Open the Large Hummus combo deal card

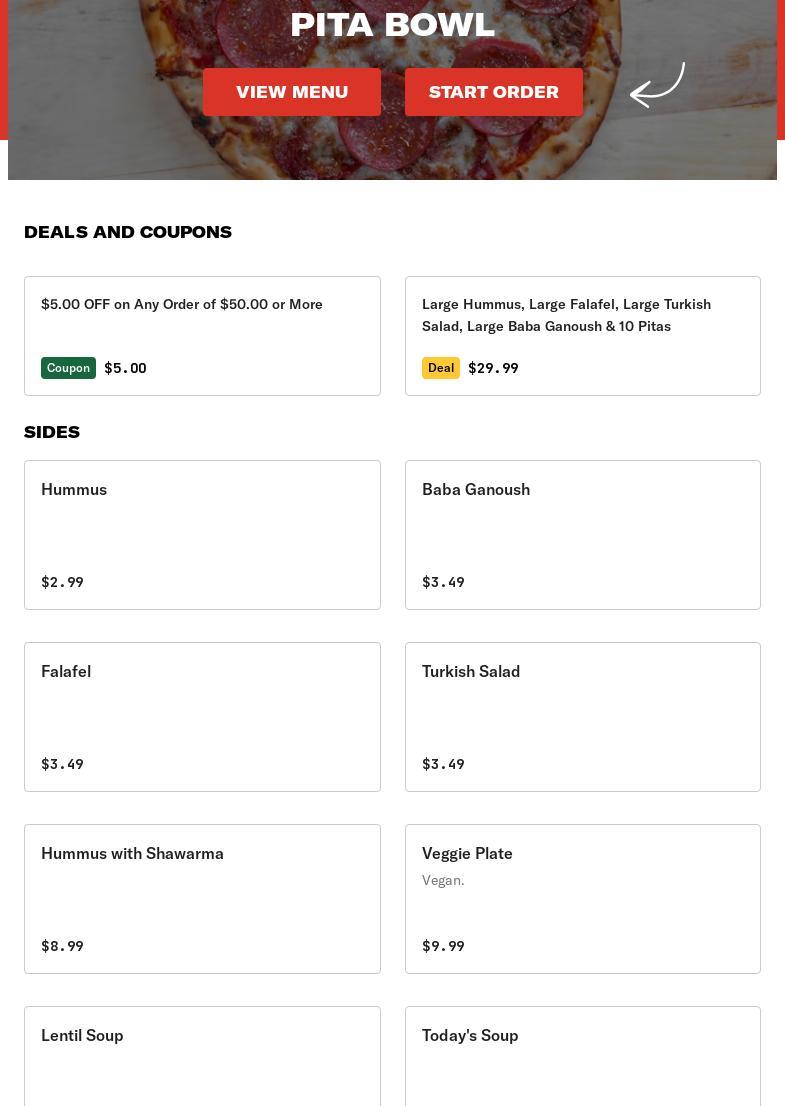click(582, 335)
